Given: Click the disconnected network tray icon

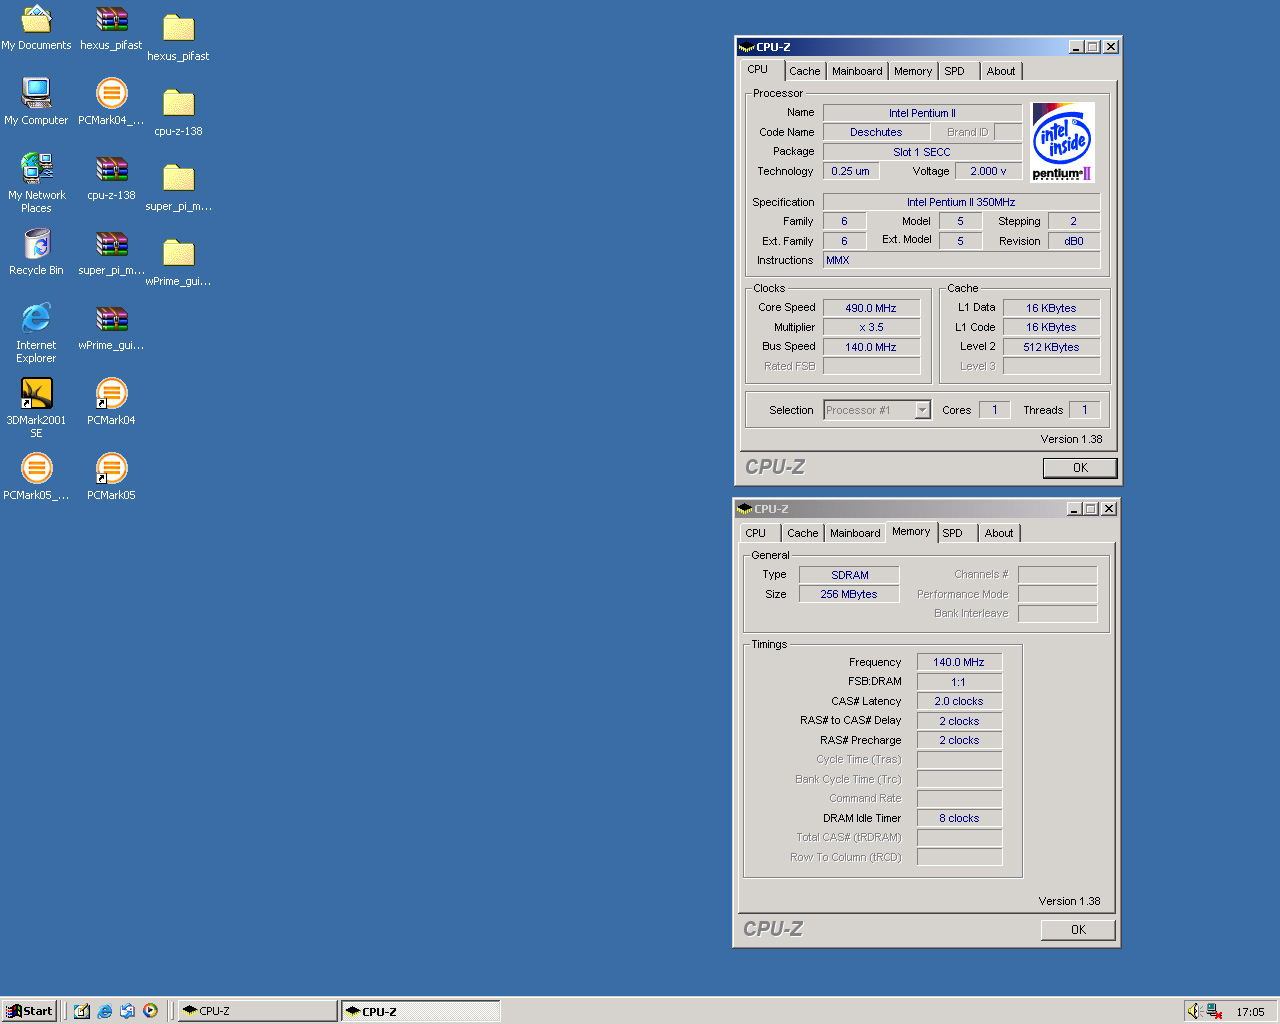Looking at the screenshot, I should 1214,1011.
